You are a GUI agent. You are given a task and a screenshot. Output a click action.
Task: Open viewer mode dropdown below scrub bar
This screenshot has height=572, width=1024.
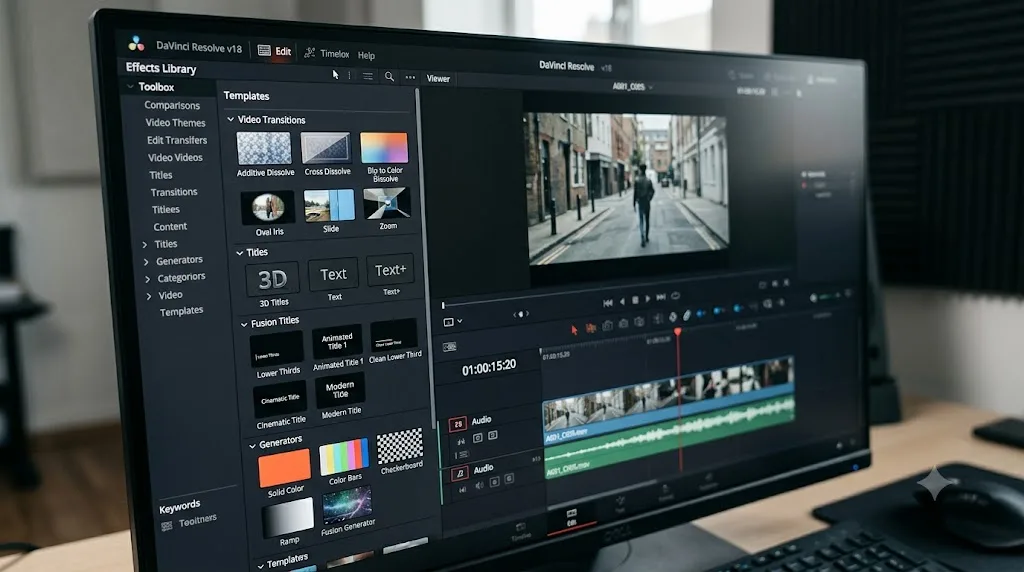pos(453,322)
